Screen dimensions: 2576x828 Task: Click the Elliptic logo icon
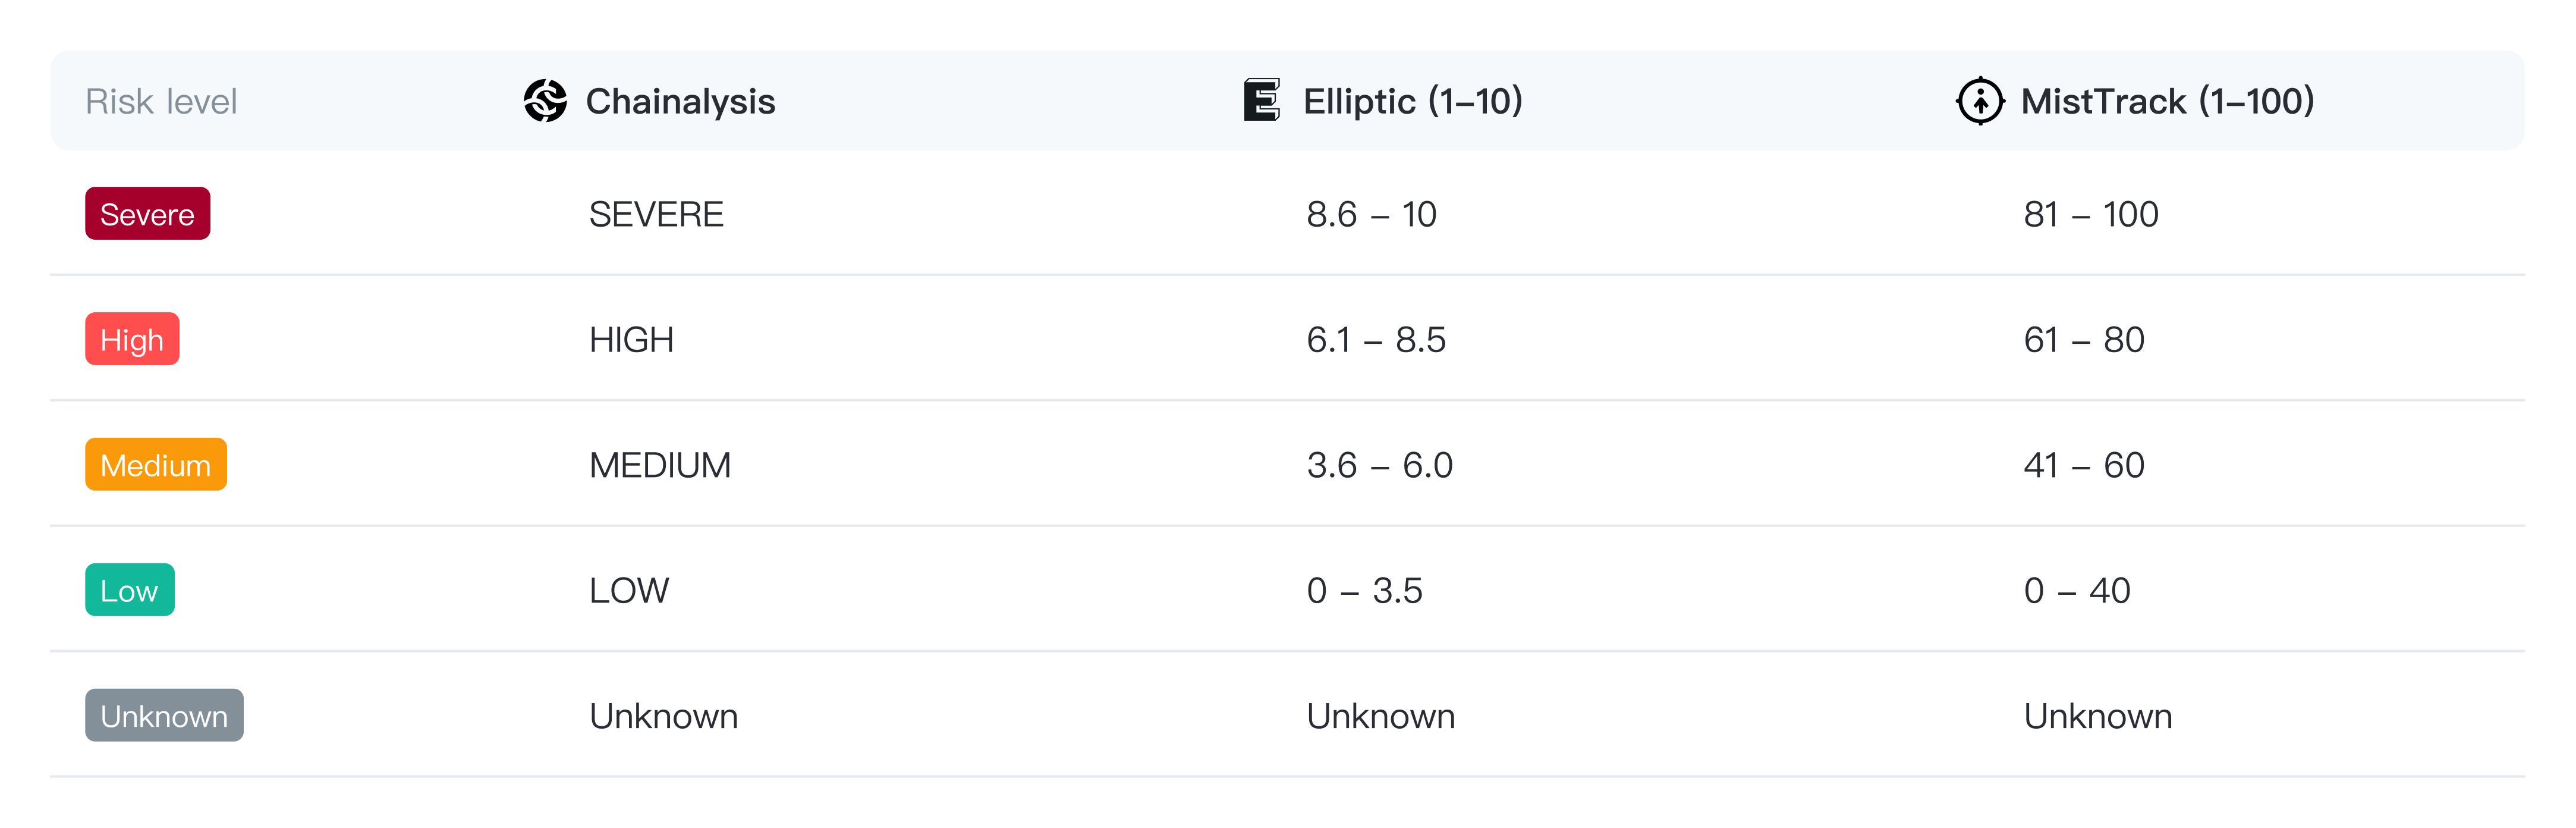tap(1261, 100)
